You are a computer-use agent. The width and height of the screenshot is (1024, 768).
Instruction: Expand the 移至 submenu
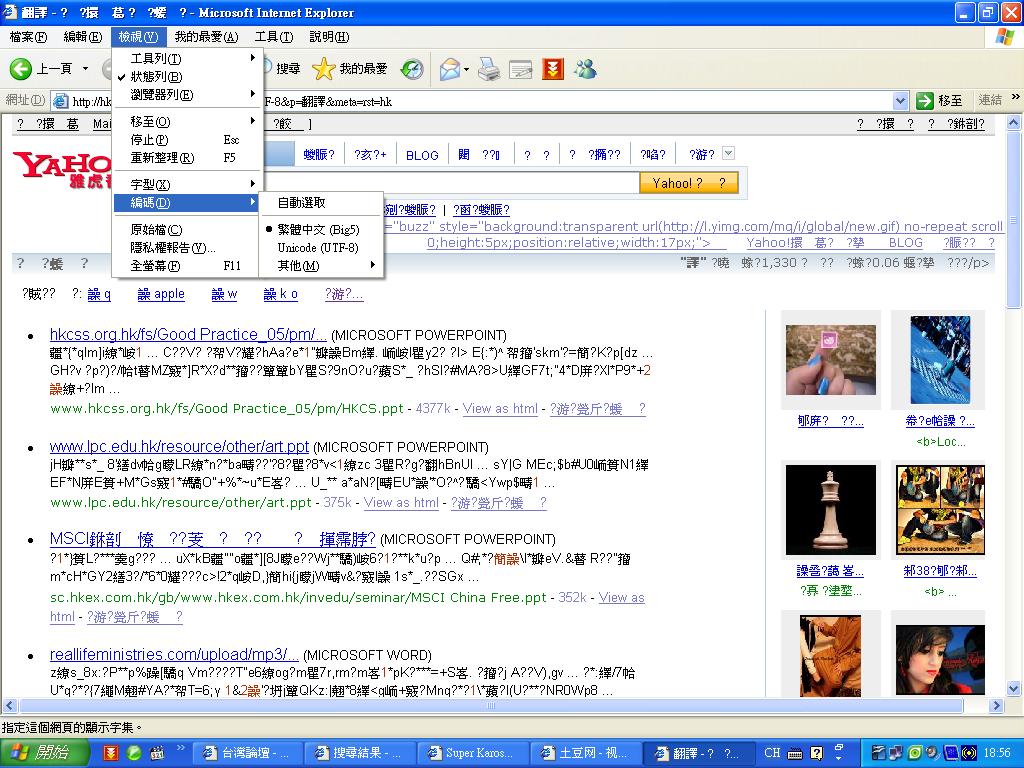(187, 121)
